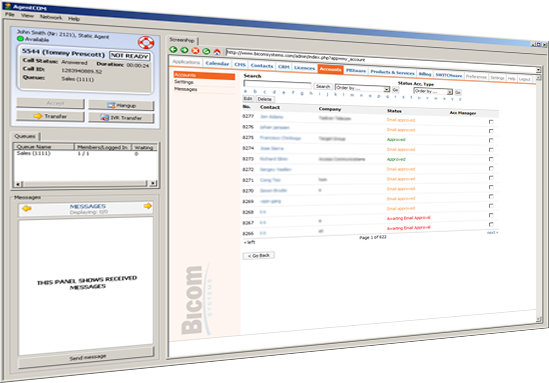Open the address bar dropdown arrow
This screenshot has height=383, width=549.
538,70
